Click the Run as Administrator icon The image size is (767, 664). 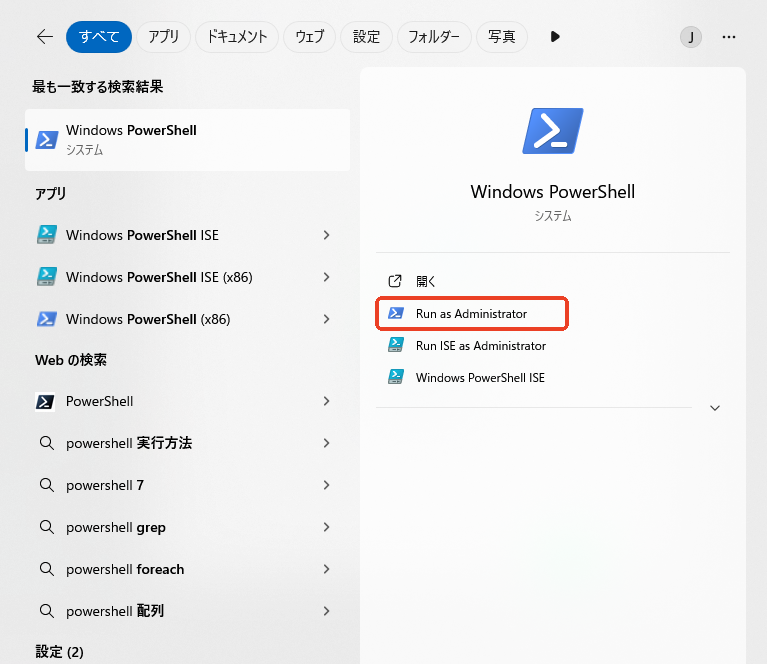click(x=396, y=314)
